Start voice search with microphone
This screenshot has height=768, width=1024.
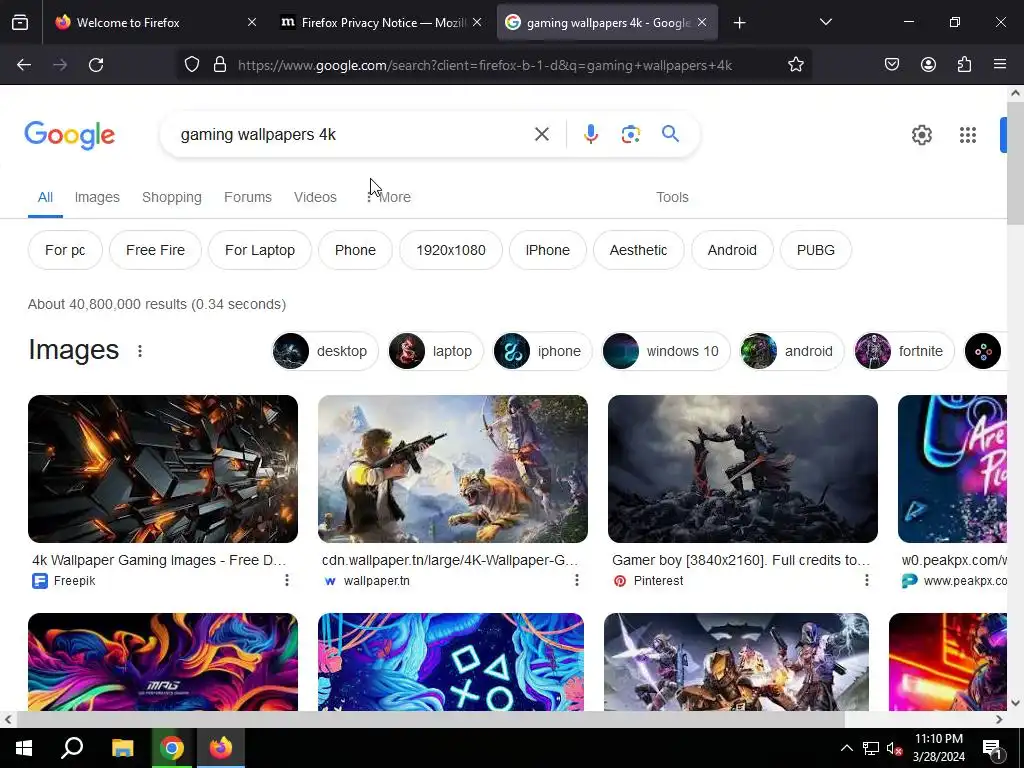590,135
